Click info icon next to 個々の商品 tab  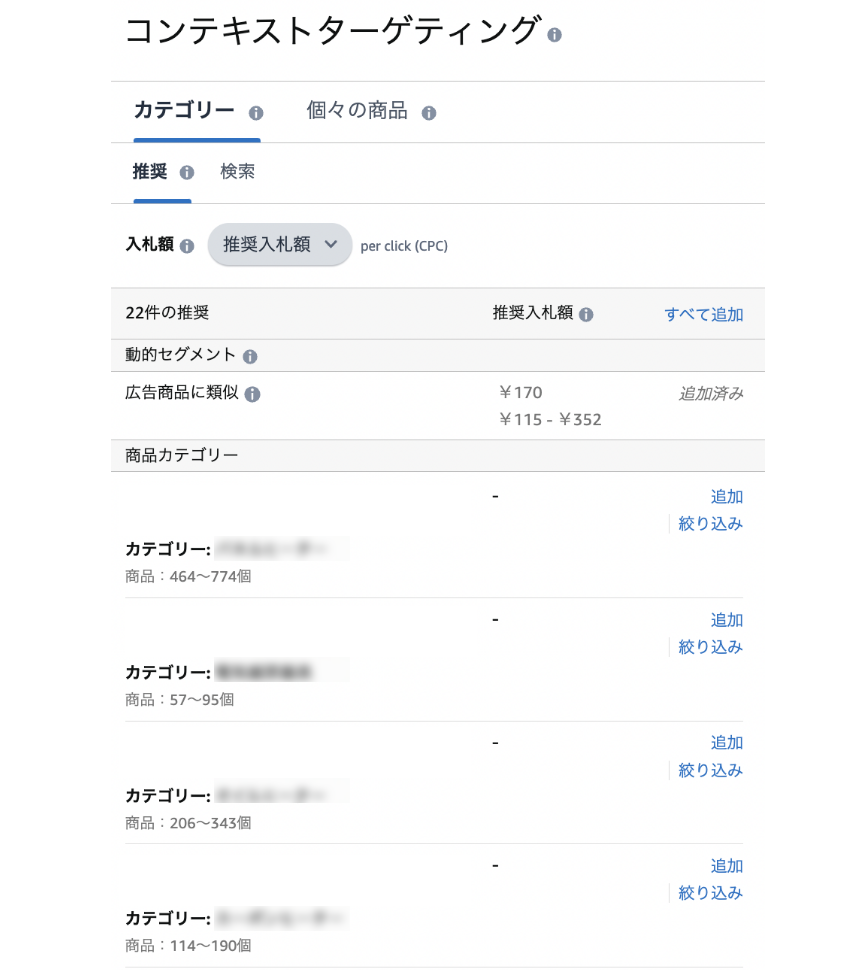pos(429,113)
